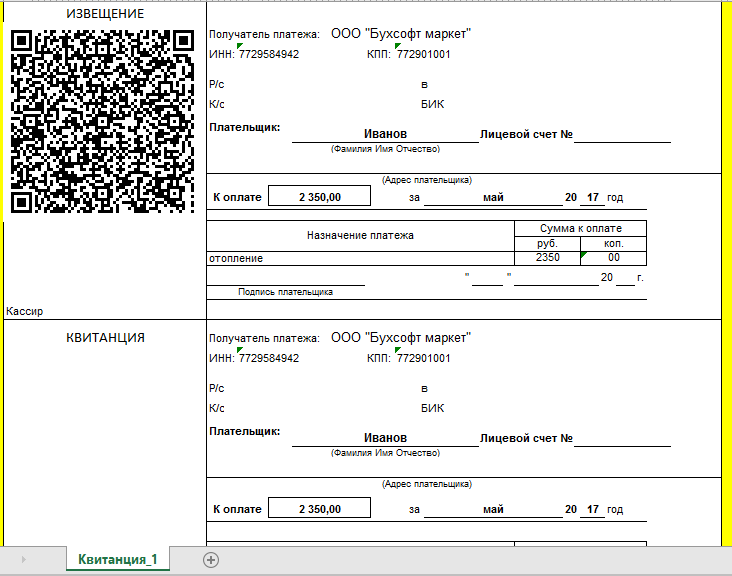Select the Р/с label in ИЗВЕЩЕНИЕ
This screenshot has height=576, width=732.
point(217,84)
